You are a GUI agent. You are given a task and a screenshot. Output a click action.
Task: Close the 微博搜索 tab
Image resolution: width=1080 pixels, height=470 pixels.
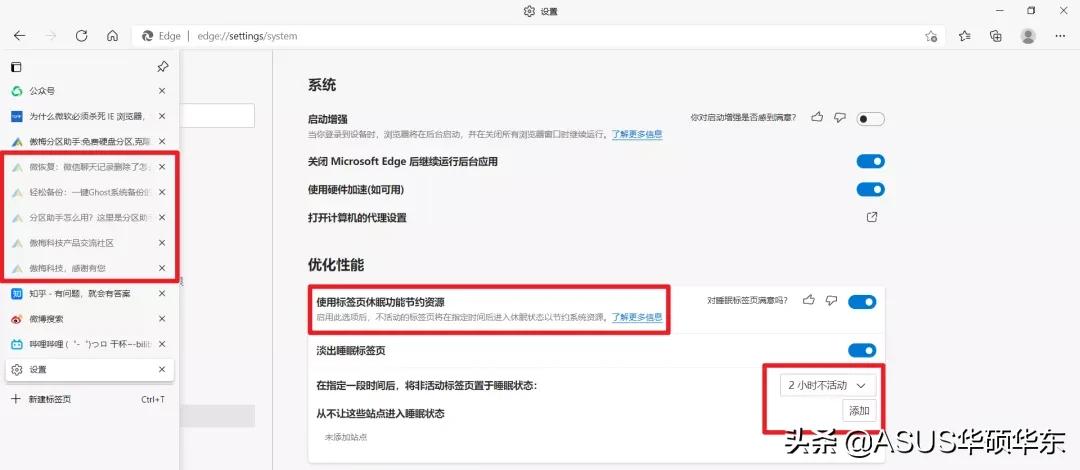coord(162,318)
